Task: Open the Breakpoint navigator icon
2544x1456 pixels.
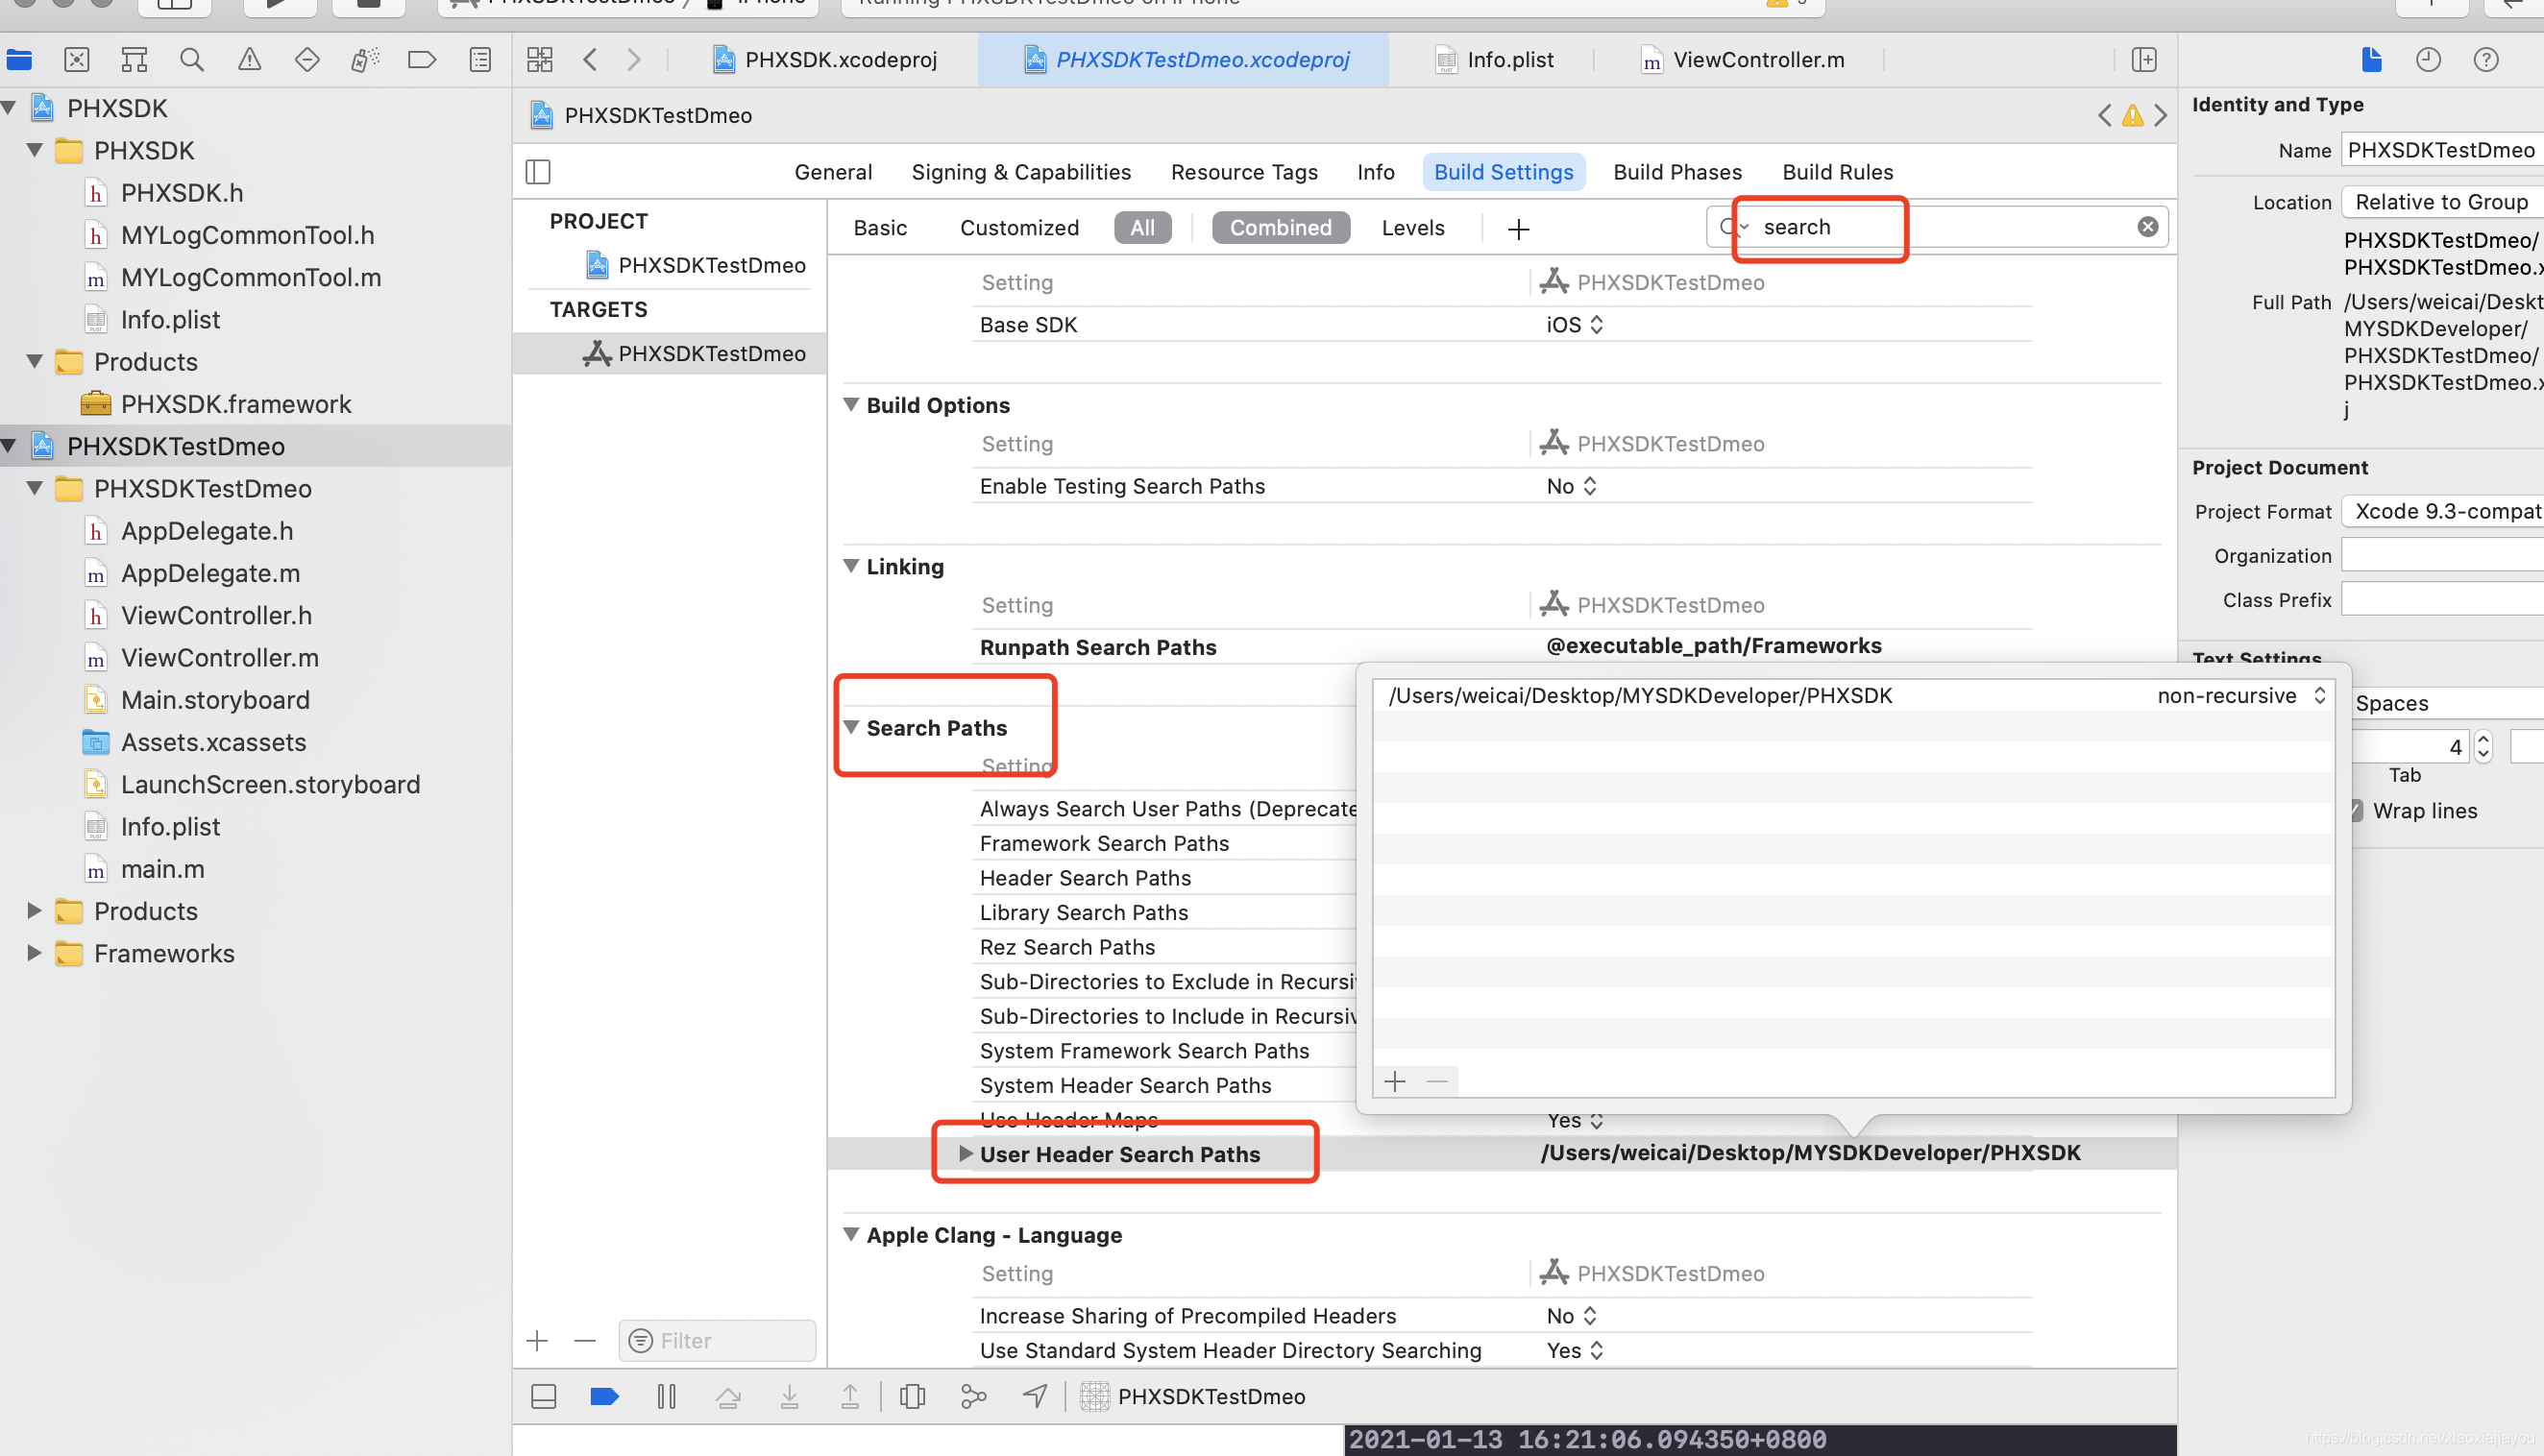Action: click(x=422, y=60)
